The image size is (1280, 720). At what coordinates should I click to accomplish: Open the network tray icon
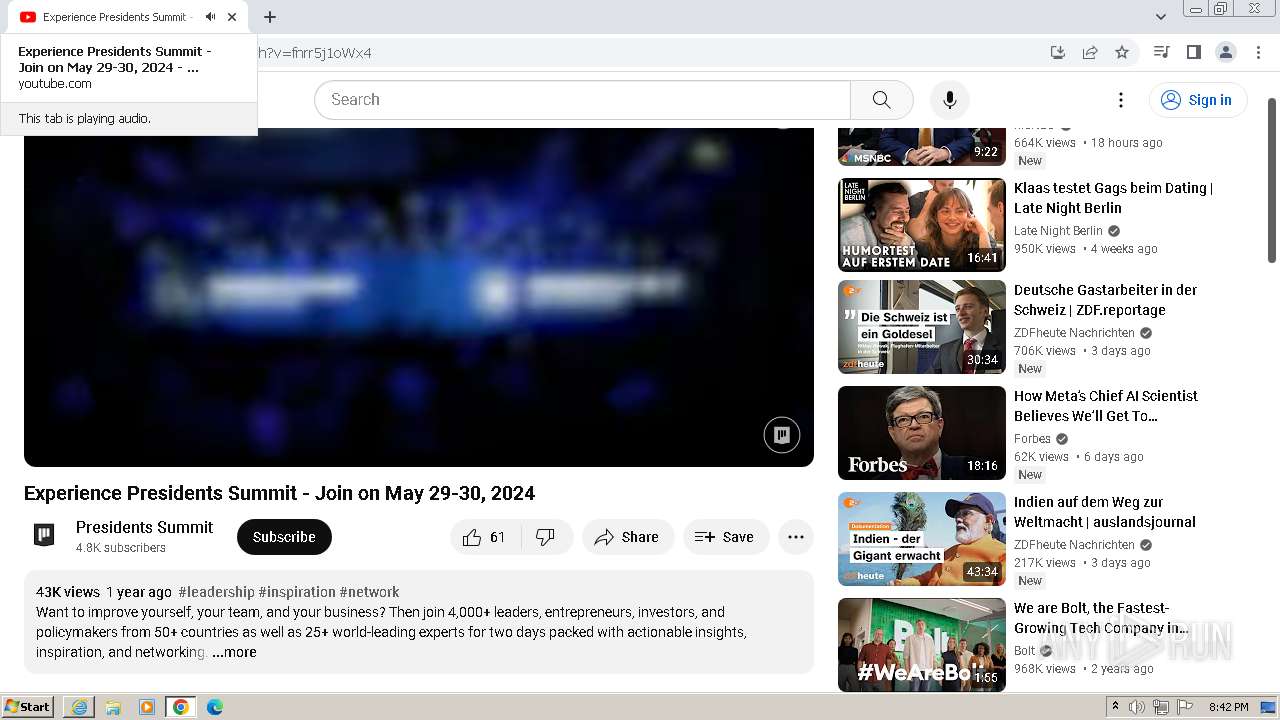[x=1161, y=707]
